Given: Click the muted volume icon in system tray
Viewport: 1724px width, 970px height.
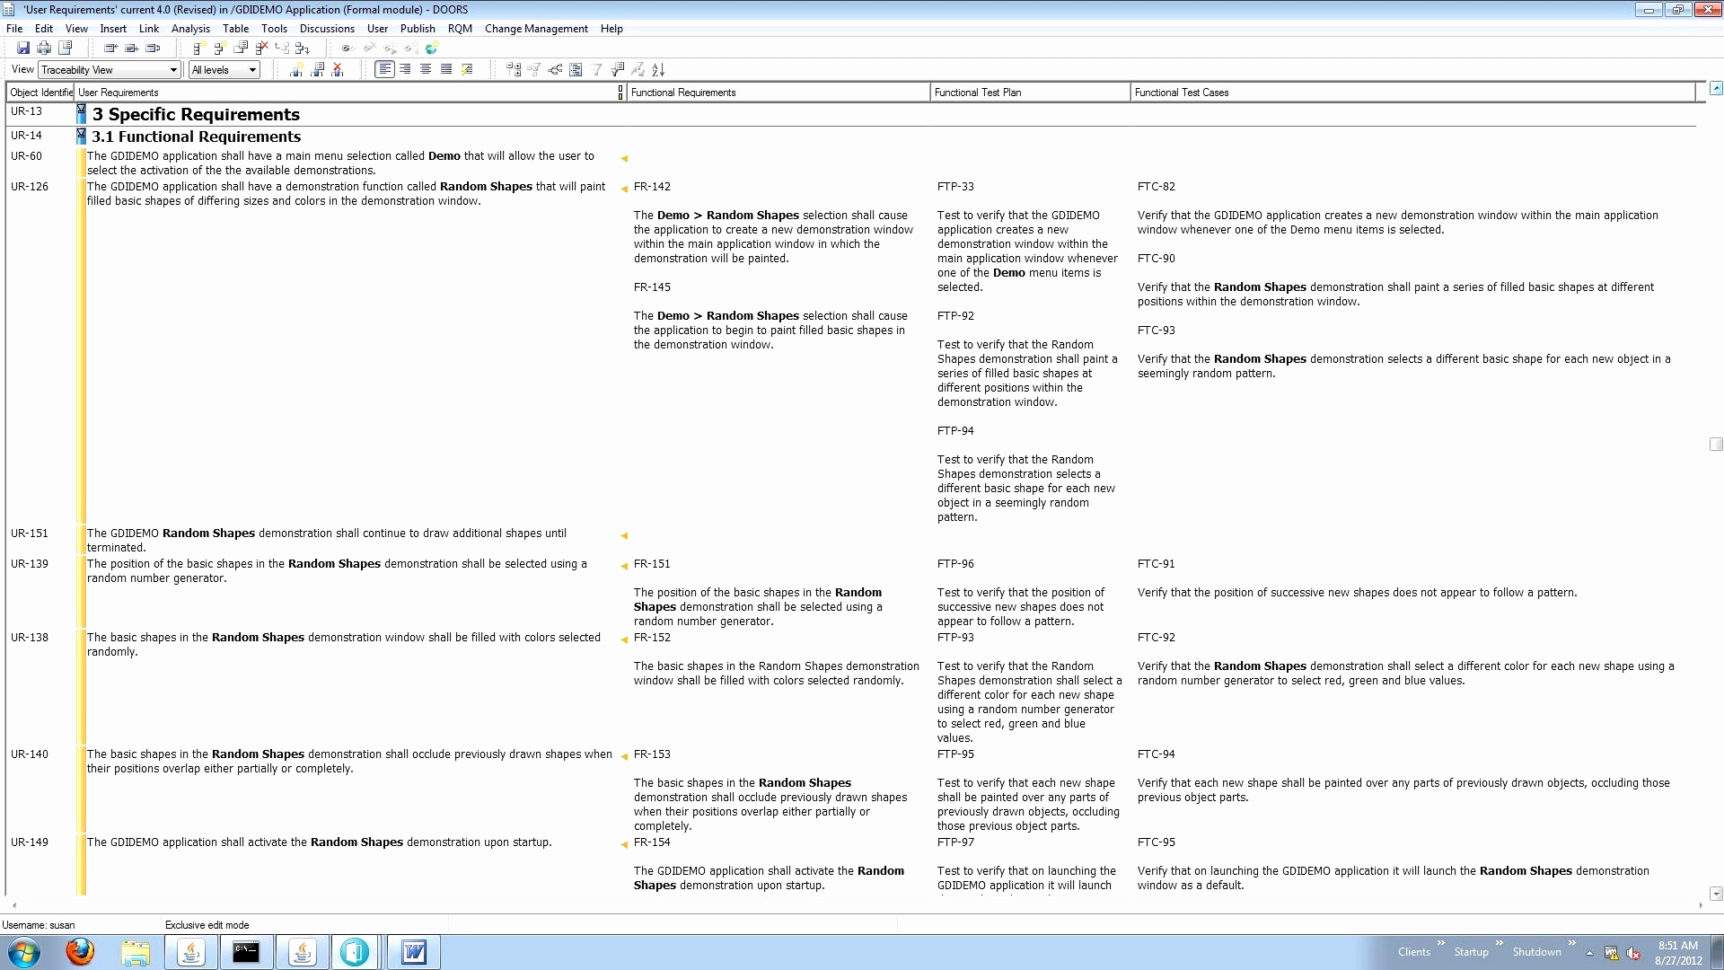Looking at the screenshot, I should point(1633,953).
